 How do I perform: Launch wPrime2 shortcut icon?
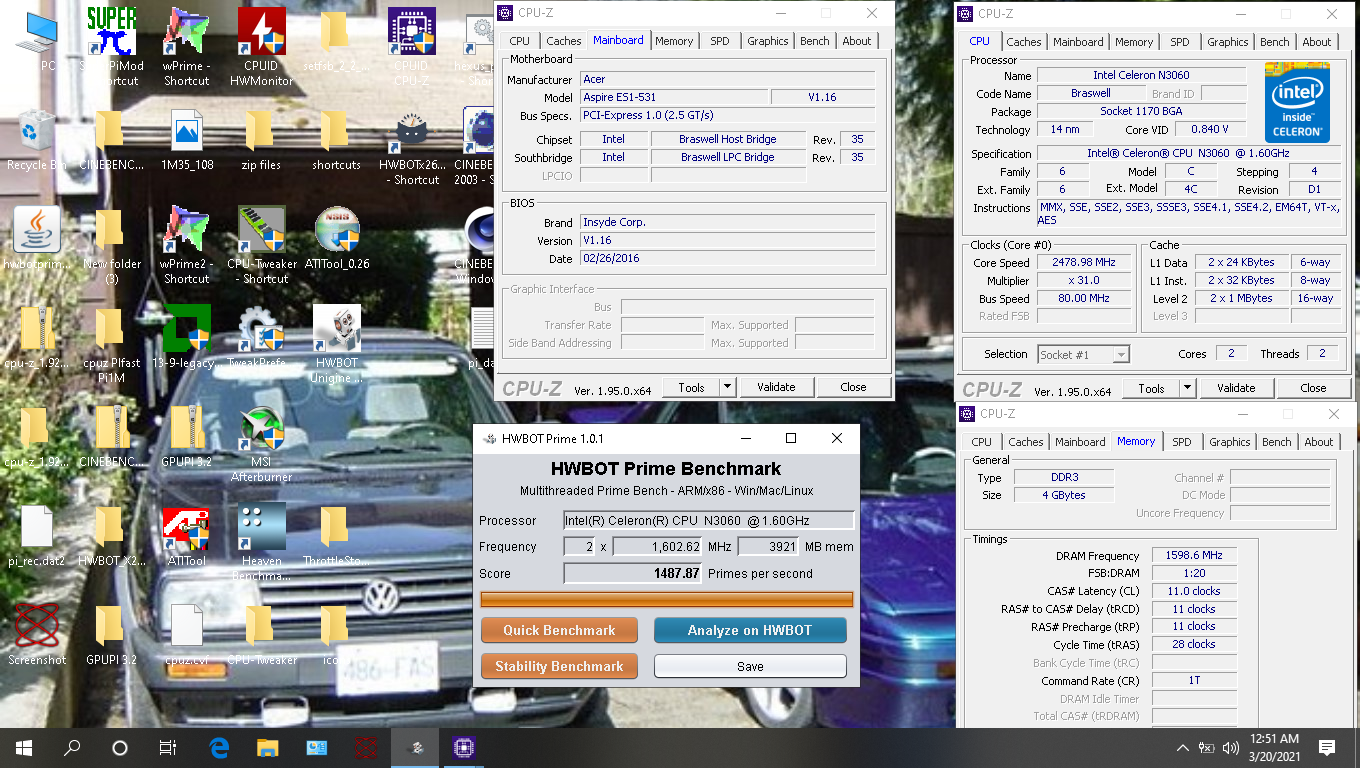[186, 244]
